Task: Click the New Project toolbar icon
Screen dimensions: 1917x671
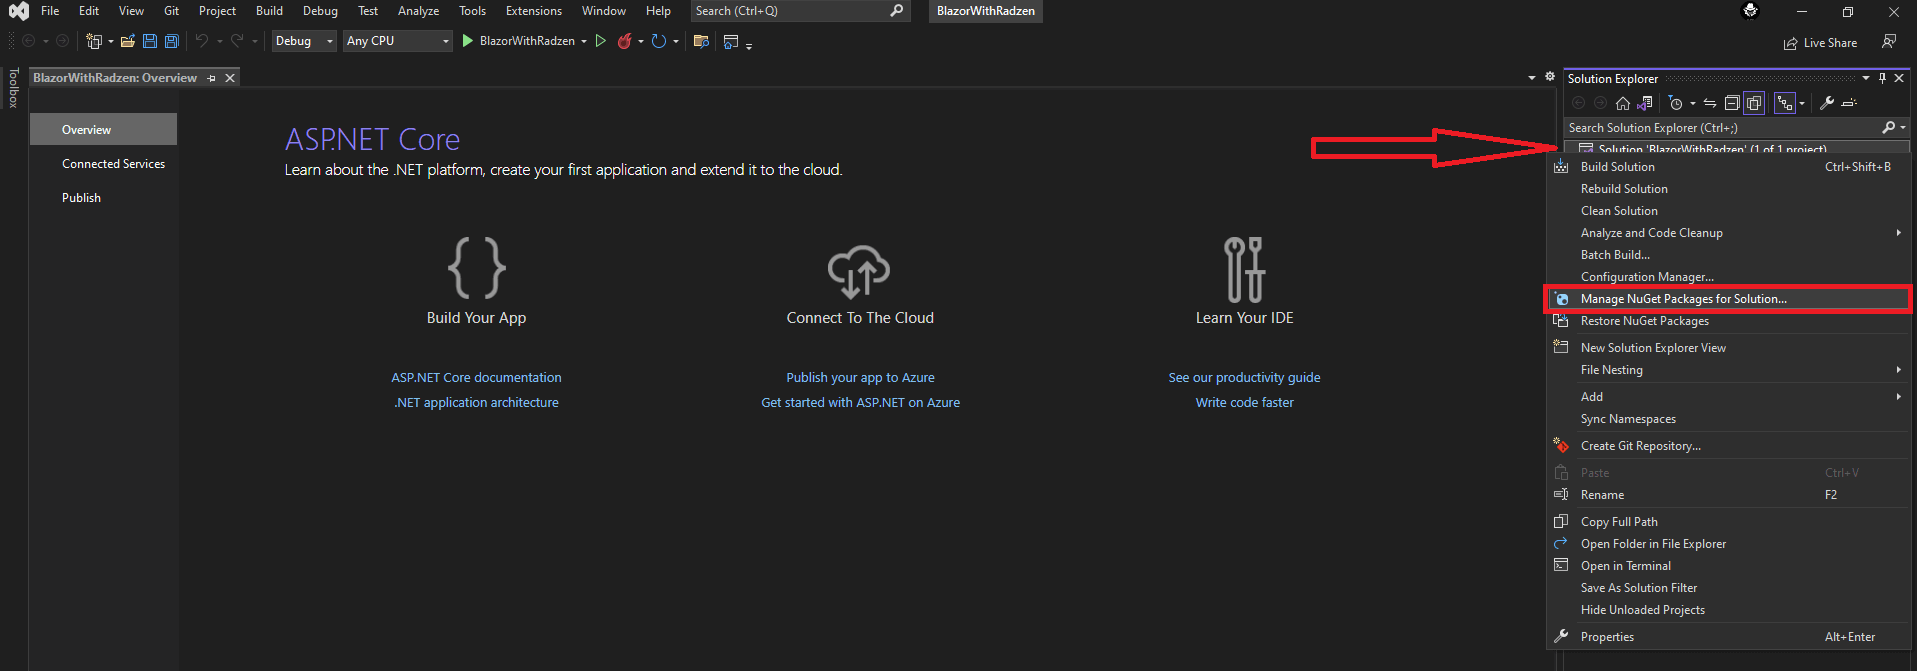Action: point(94,41)
